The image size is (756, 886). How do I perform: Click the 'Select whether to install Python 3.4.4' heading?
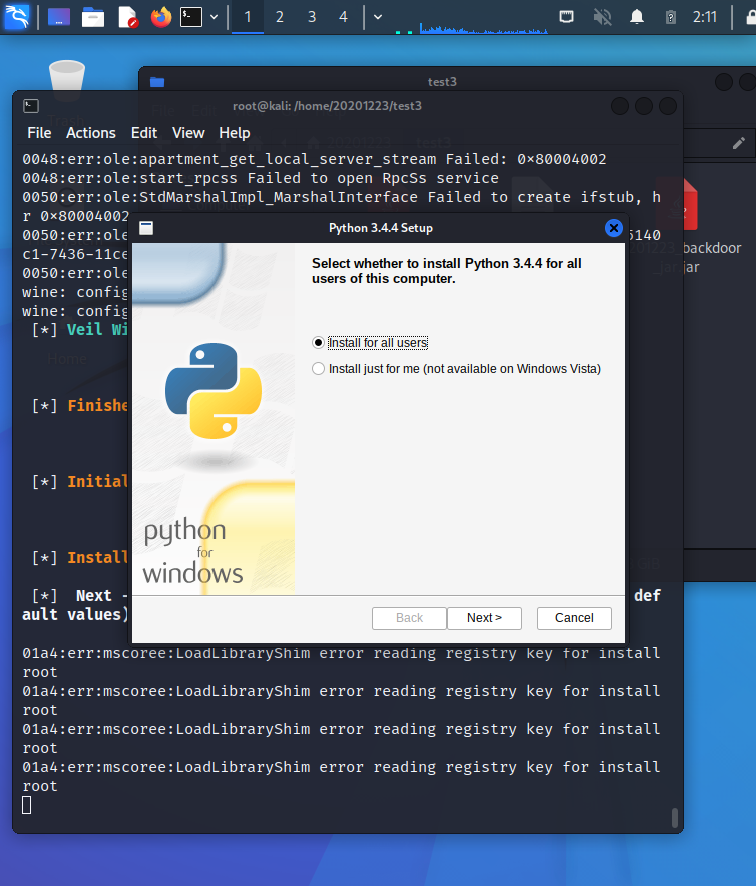click(446, 271)
